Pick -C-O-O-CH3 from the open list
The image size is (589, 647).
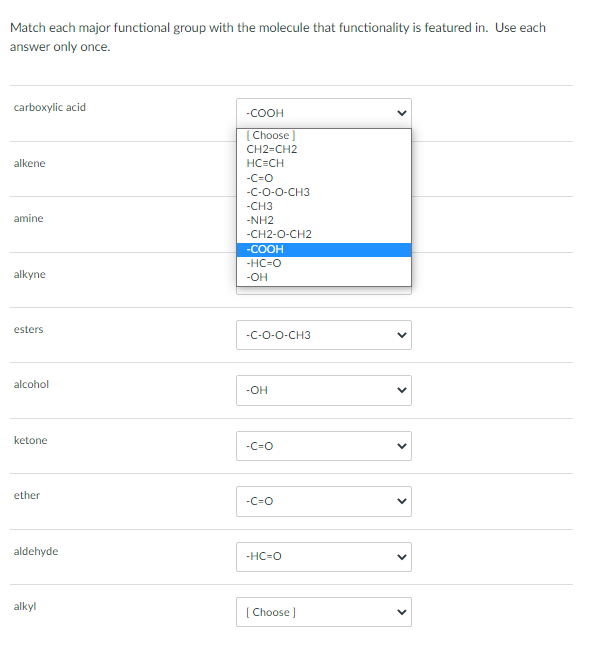[324, 192]
